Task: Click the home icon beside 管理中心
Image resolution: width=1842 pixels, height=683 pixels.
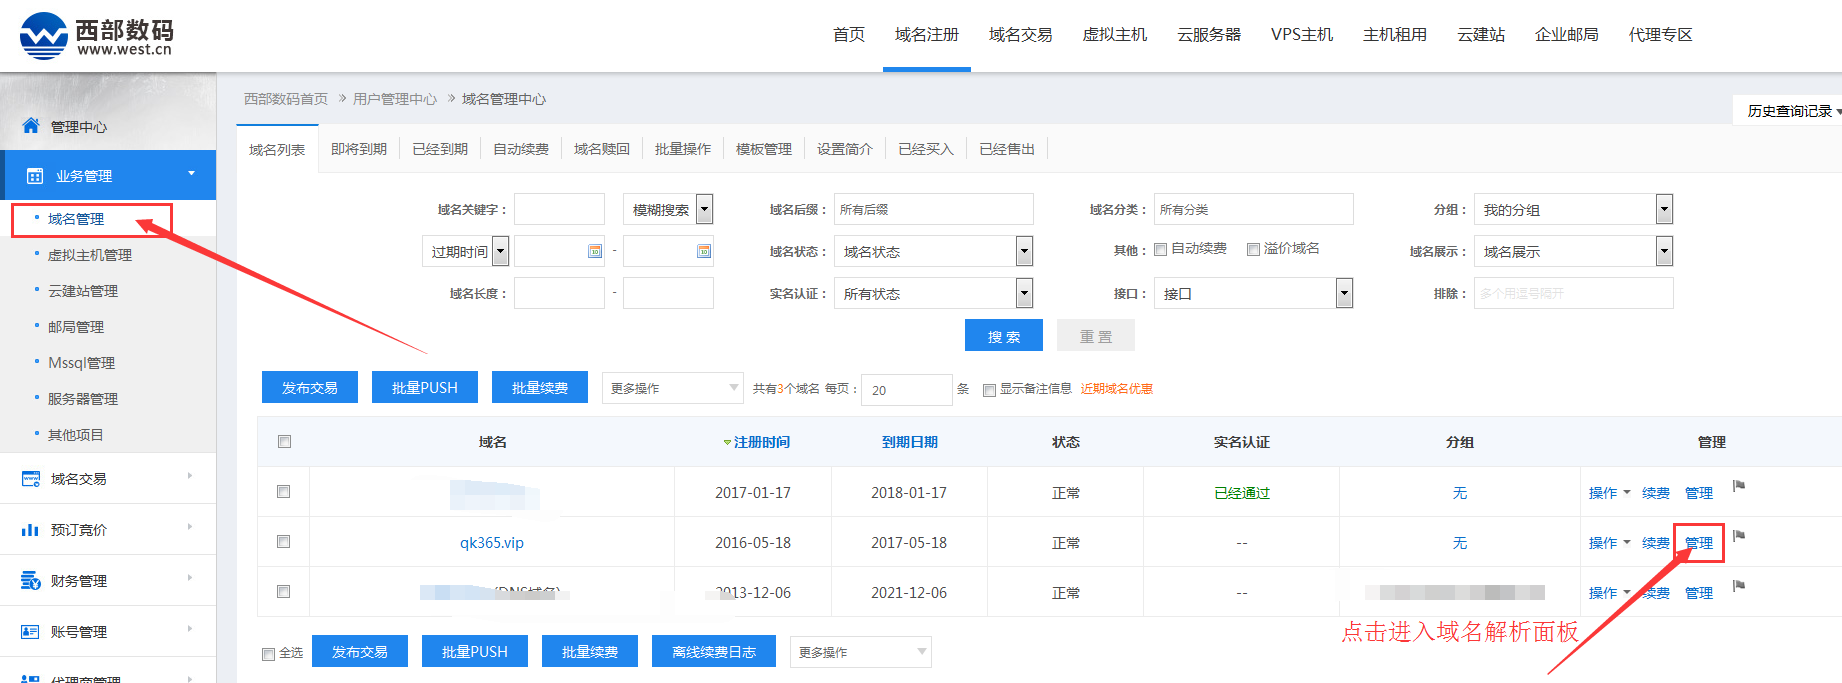Action: [x=31, y=126]
